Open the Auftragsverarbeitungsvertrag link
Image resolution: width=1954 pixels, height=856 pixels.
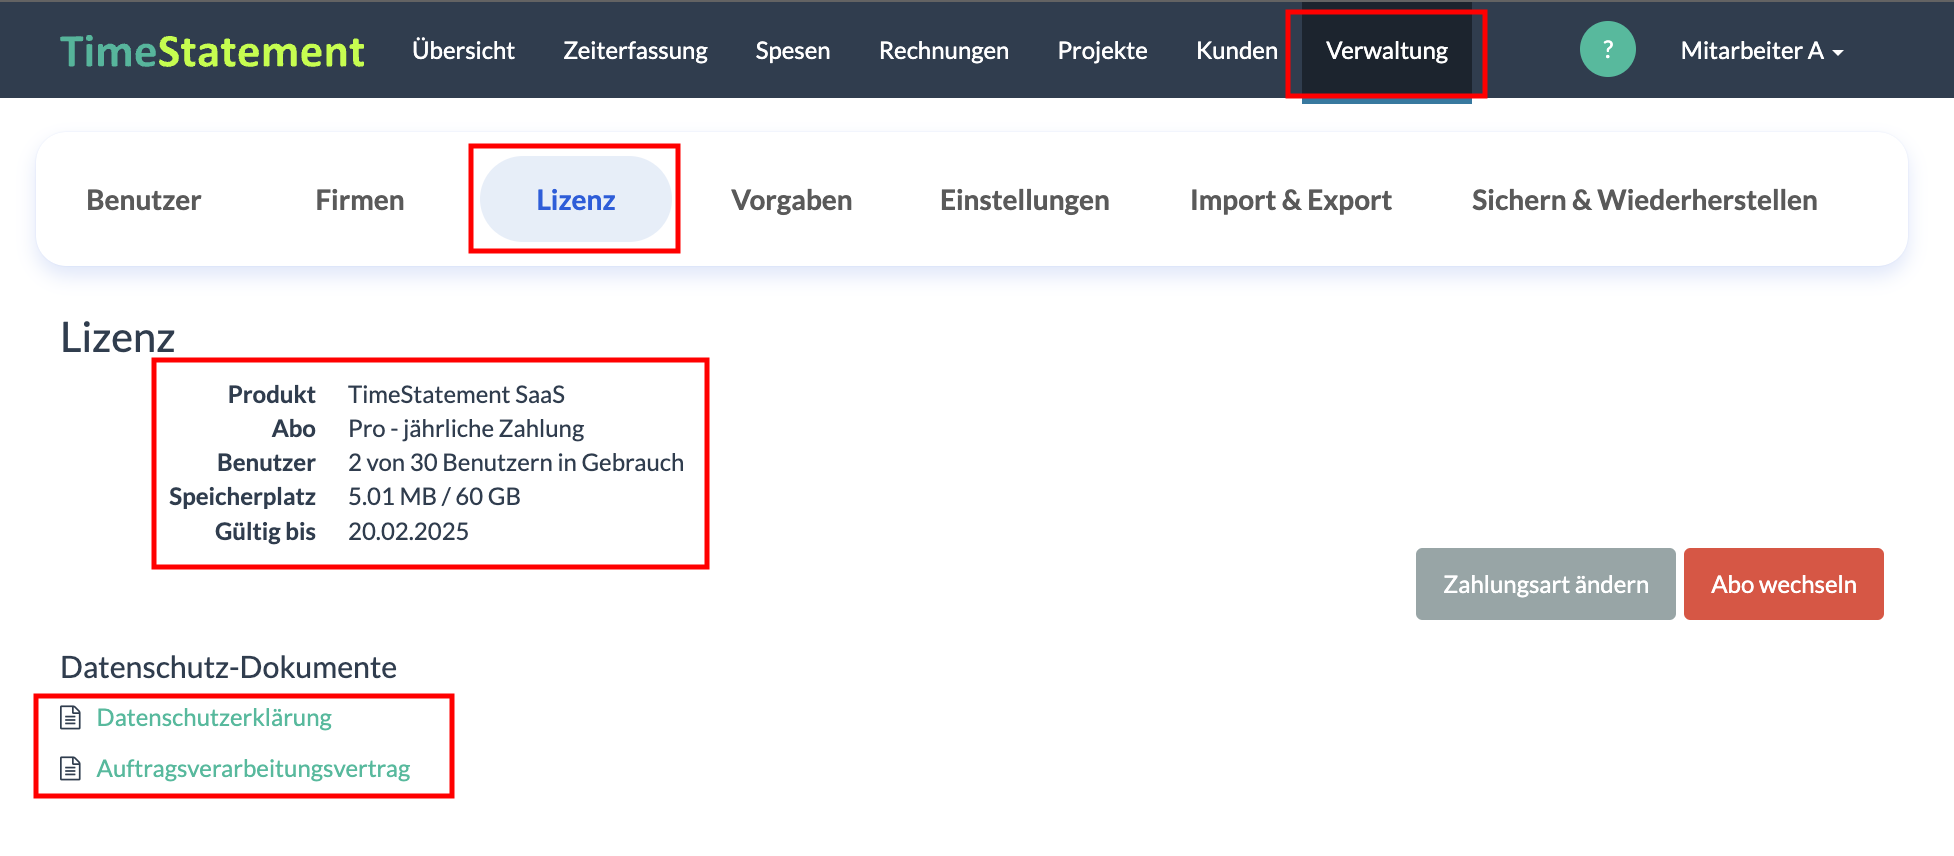253,769
